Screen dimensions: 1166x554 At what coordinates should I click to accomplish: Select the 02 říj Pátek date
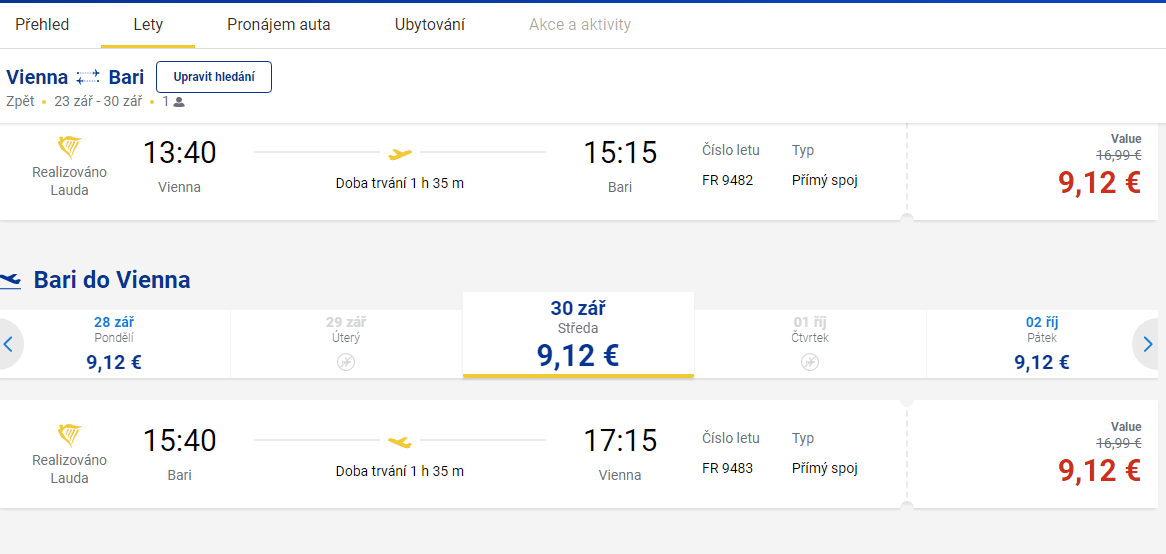pyautogui.click(x=1042, y=344)
